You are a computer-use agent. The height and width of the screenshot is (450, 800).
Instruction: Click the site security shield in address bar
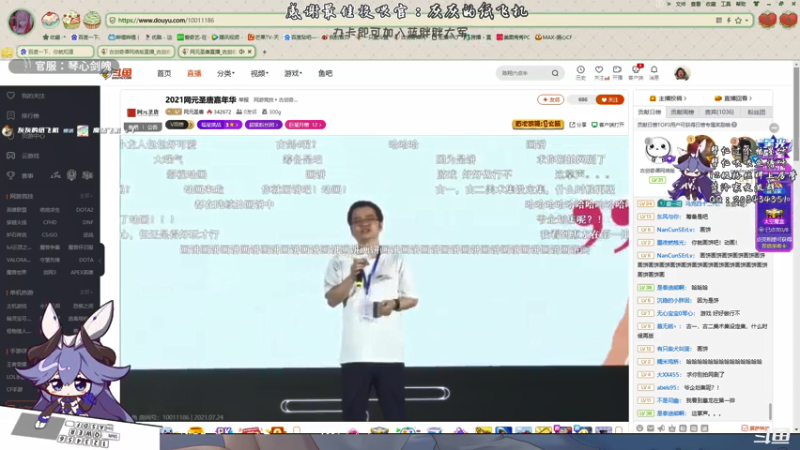tap(112, 20)
